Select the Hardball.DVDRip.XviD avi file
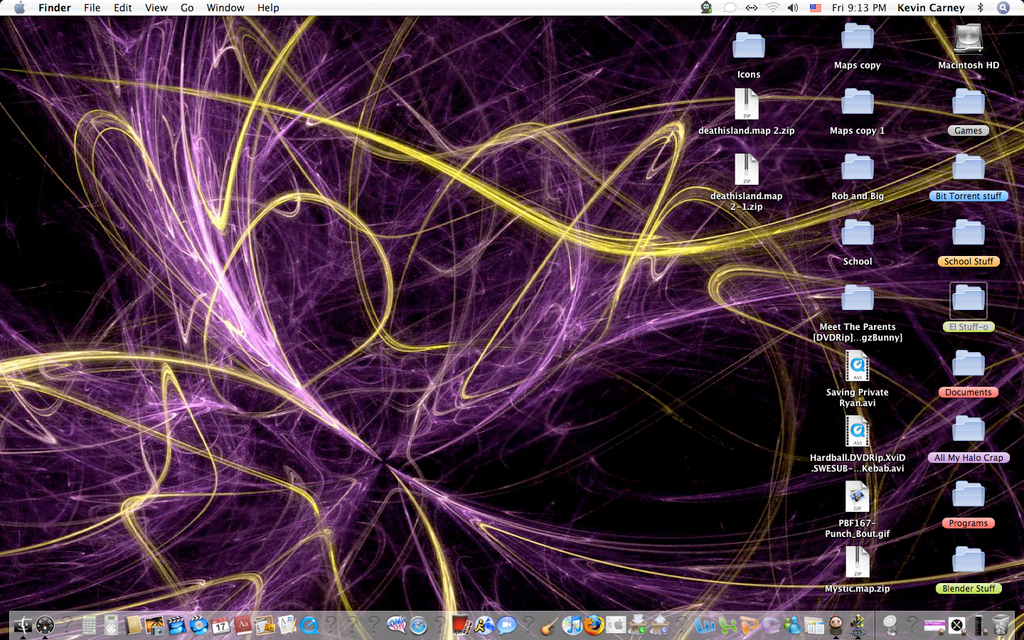 857,431
